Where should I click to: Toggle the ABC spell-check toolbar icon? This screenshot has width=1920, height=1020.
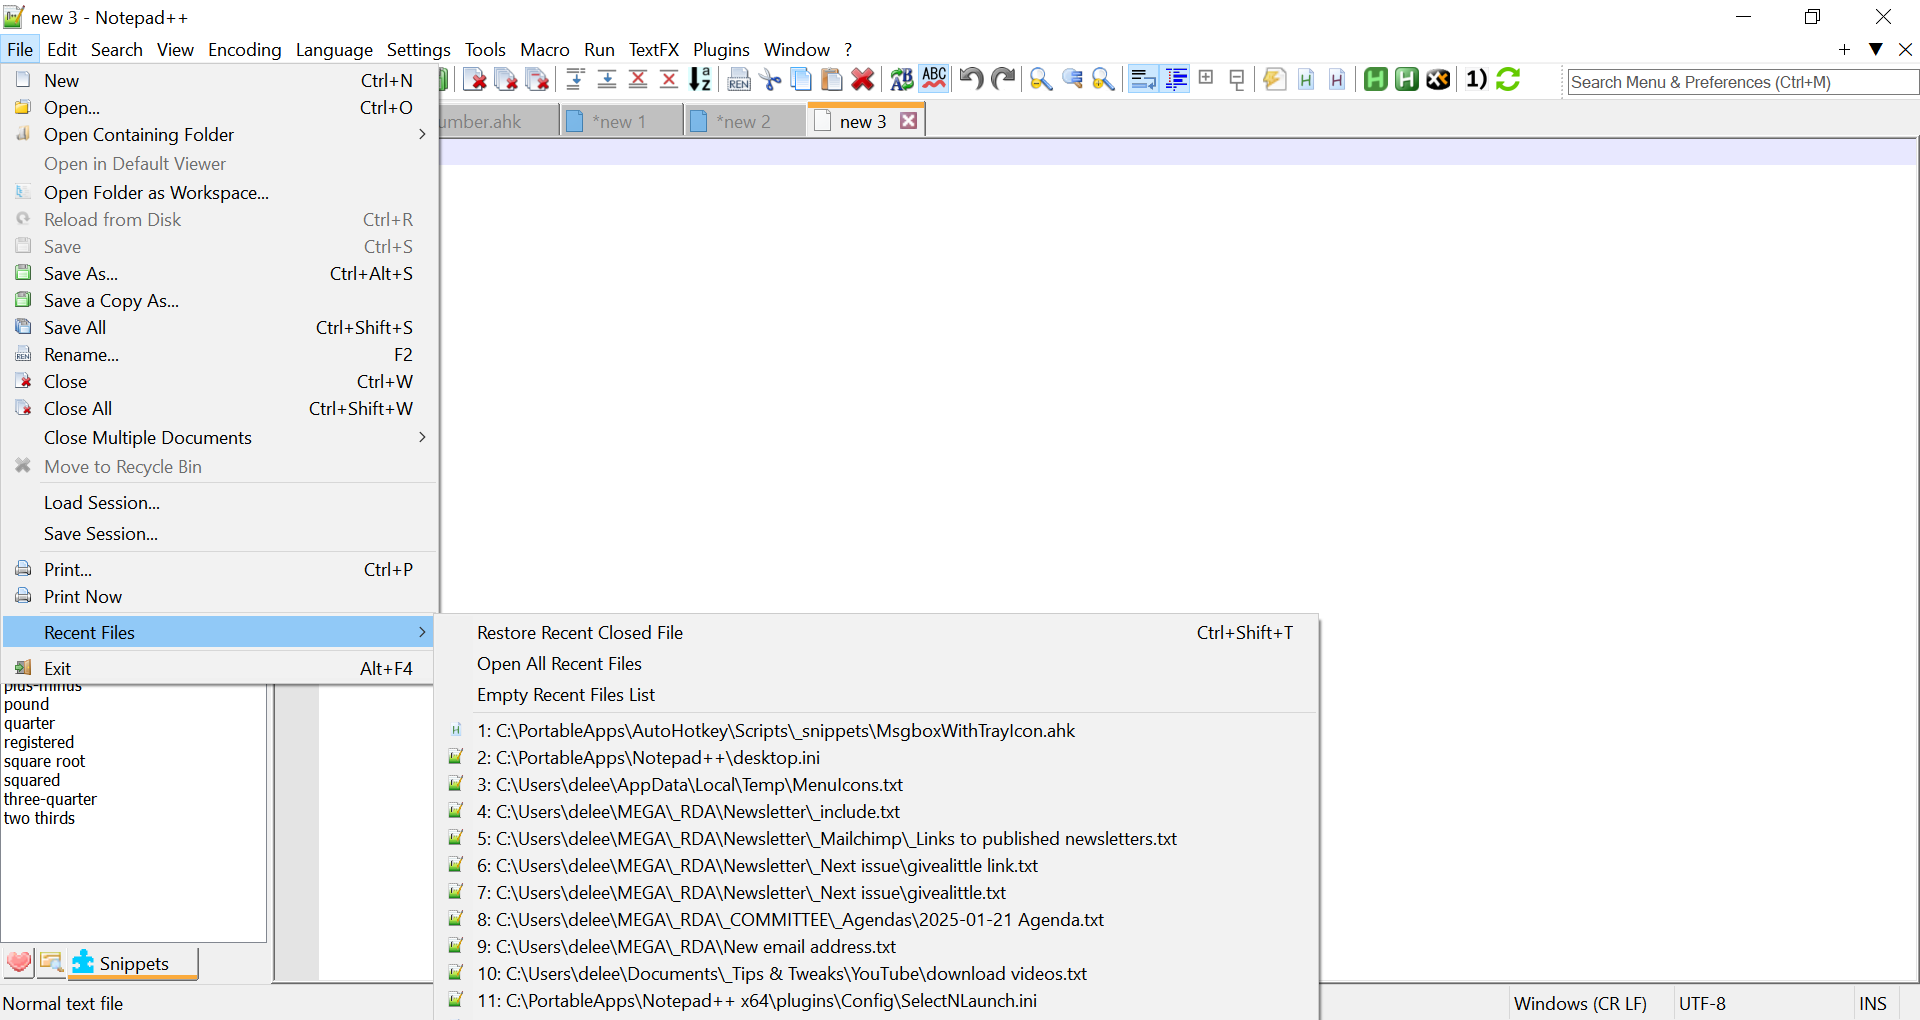(x=934, y=79)
